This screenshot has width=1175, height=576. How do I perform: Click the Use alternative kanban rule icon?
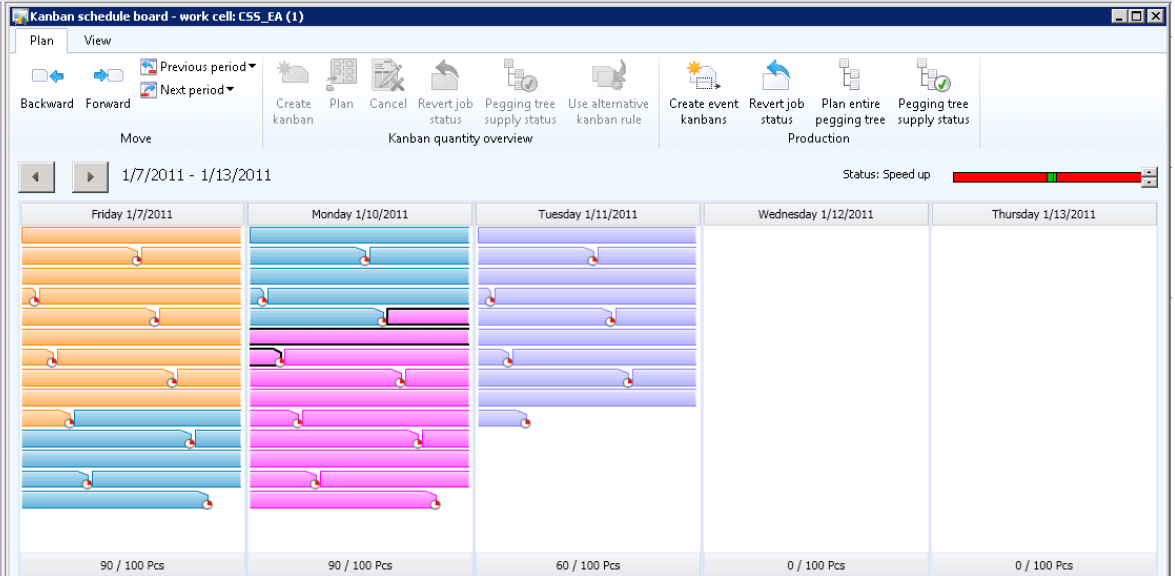[607, 77]
